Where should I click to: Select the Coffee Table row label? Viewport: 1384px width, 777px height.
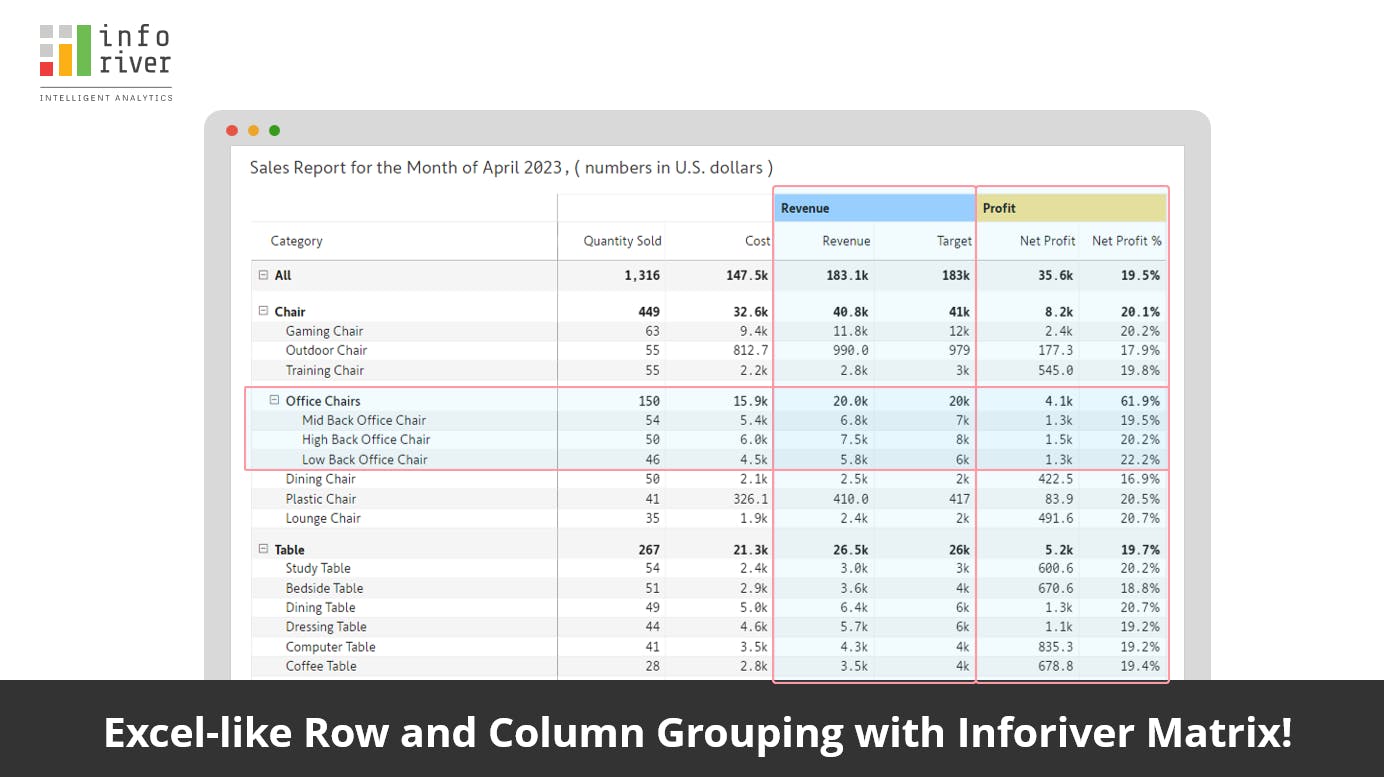pyautogui.click(x=321, y=666)
